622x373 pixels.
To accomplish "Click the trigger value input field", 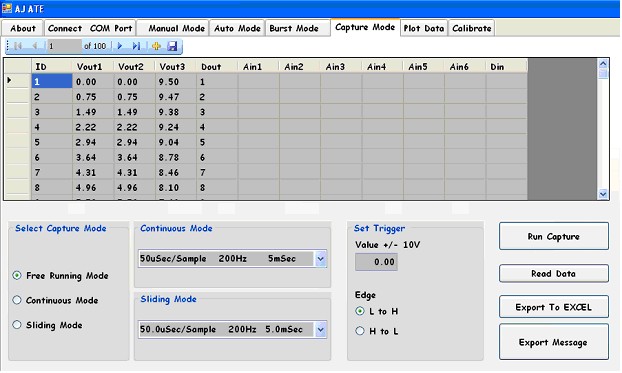I will 376,262.
